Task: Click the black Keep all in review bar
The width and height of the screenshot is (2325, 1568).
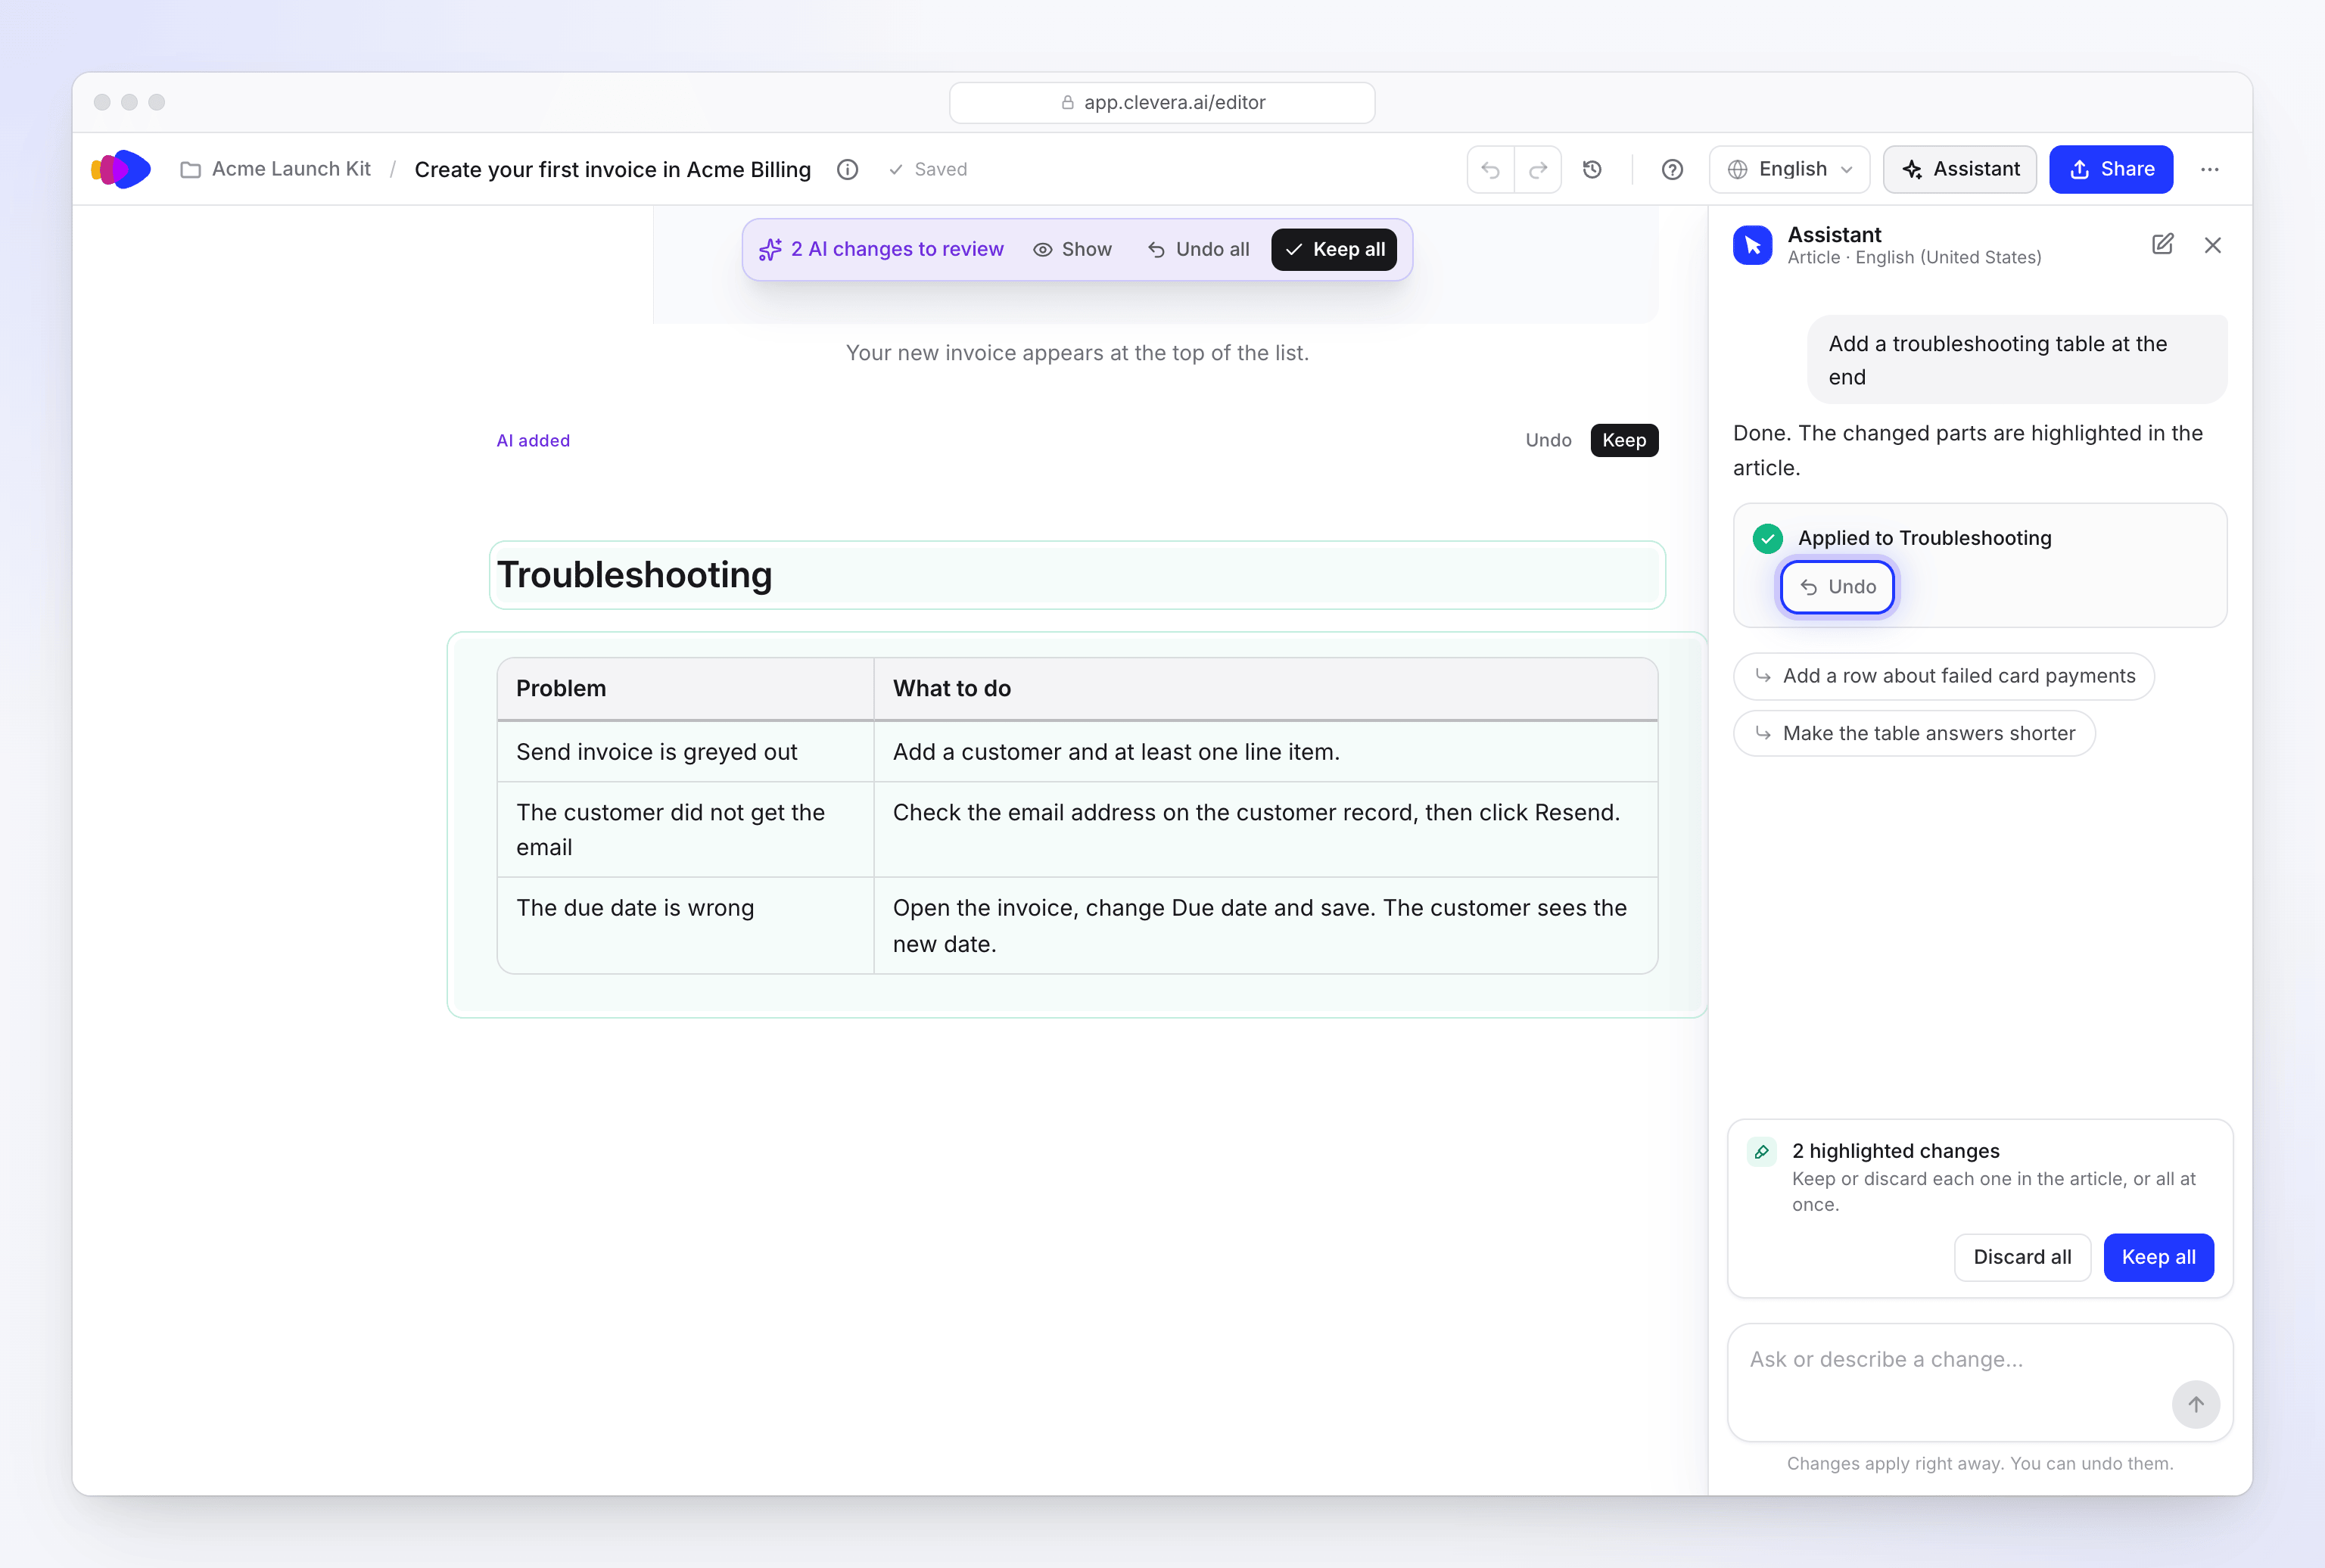Action: pos(1334,249)
